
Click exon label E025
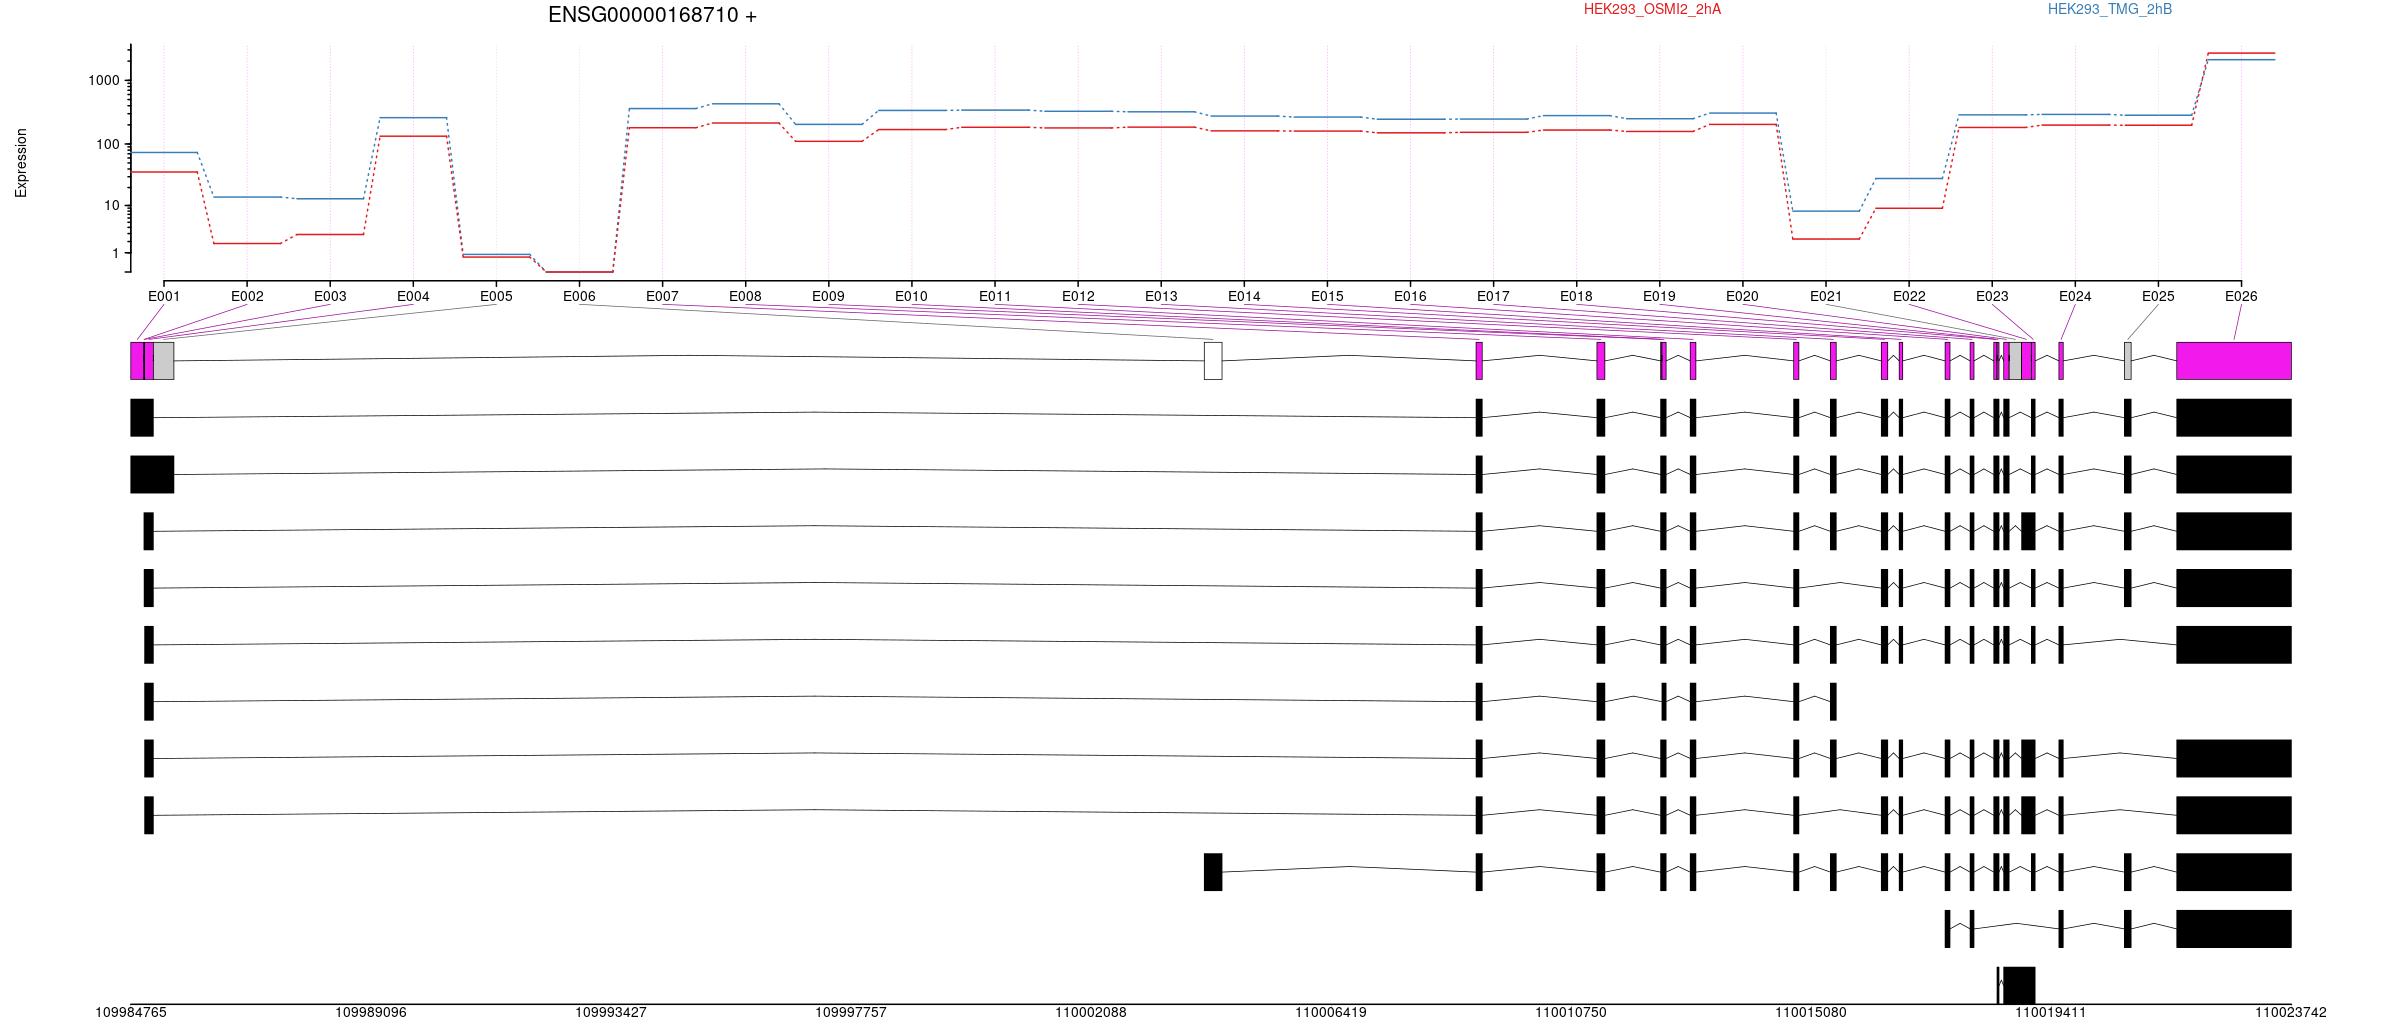2158,296
